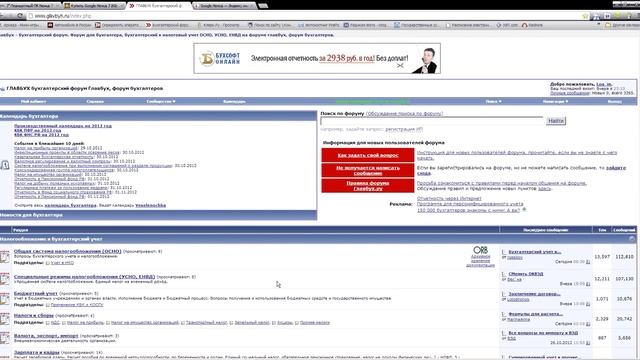Click the Новости для бухгалтера panel header
Viewport: 640px width, 360px height.
158,215
